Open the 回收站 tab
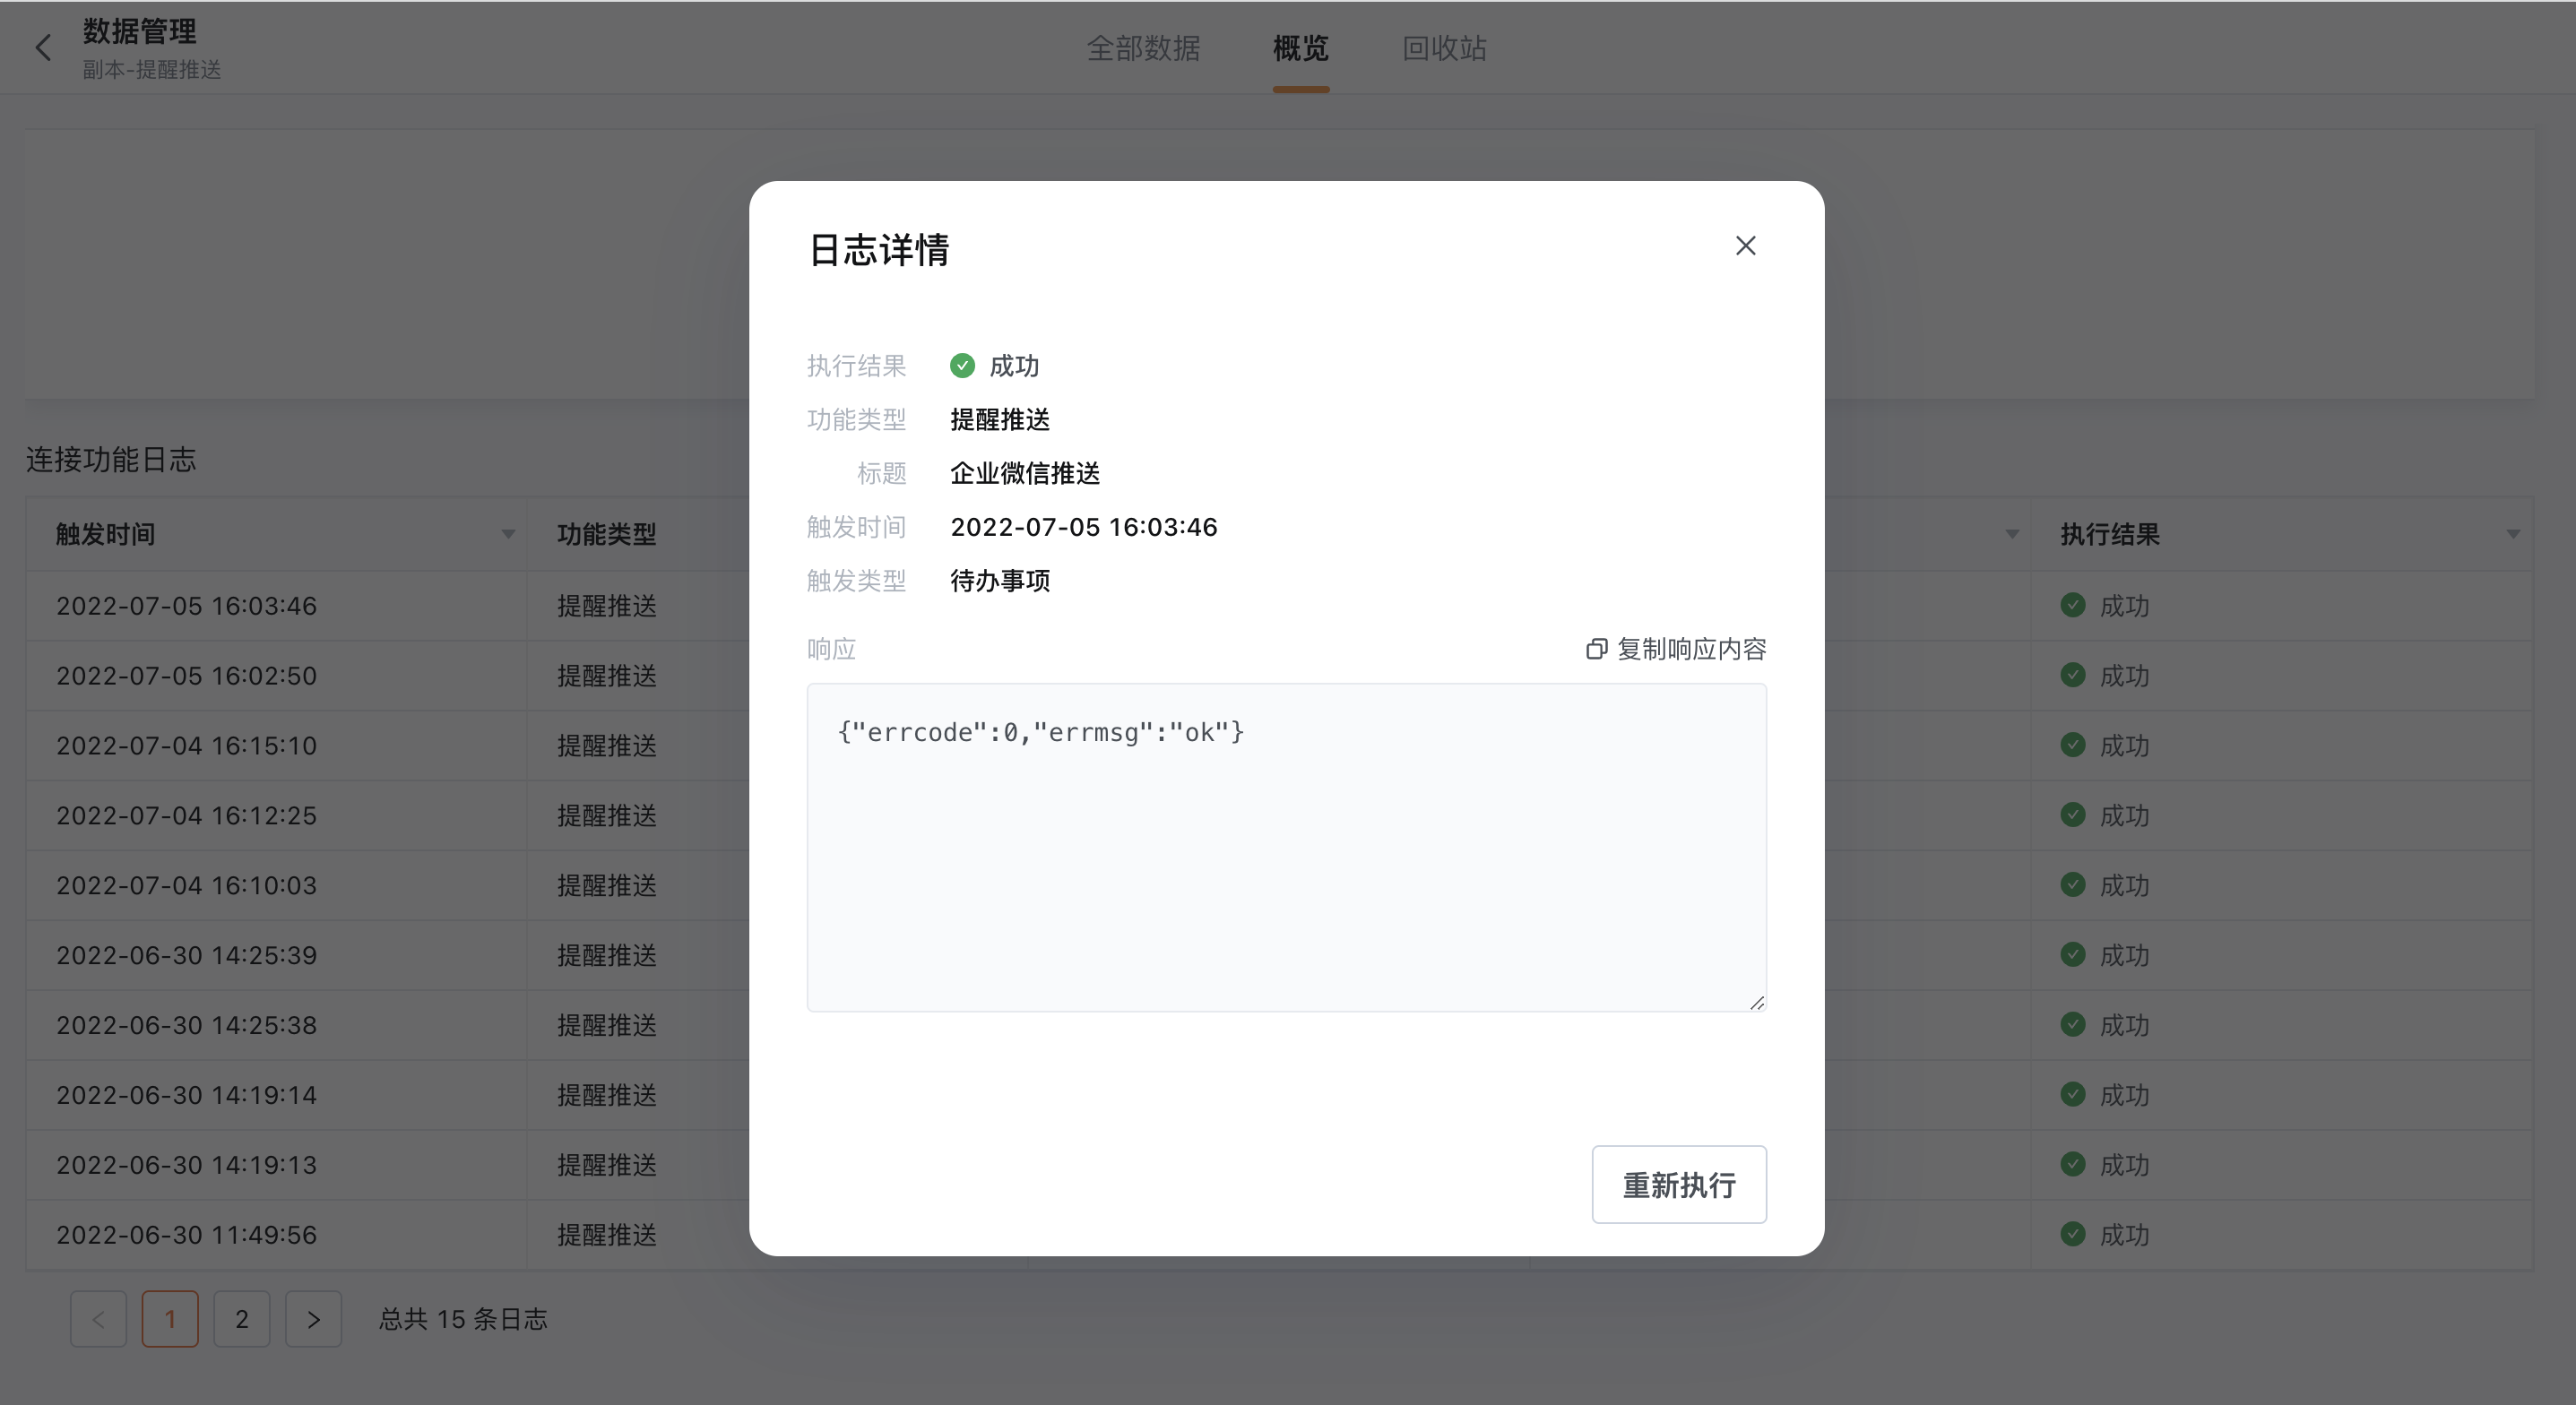The width and height of the screenshot is (2576, 1405). [1444, 48]
